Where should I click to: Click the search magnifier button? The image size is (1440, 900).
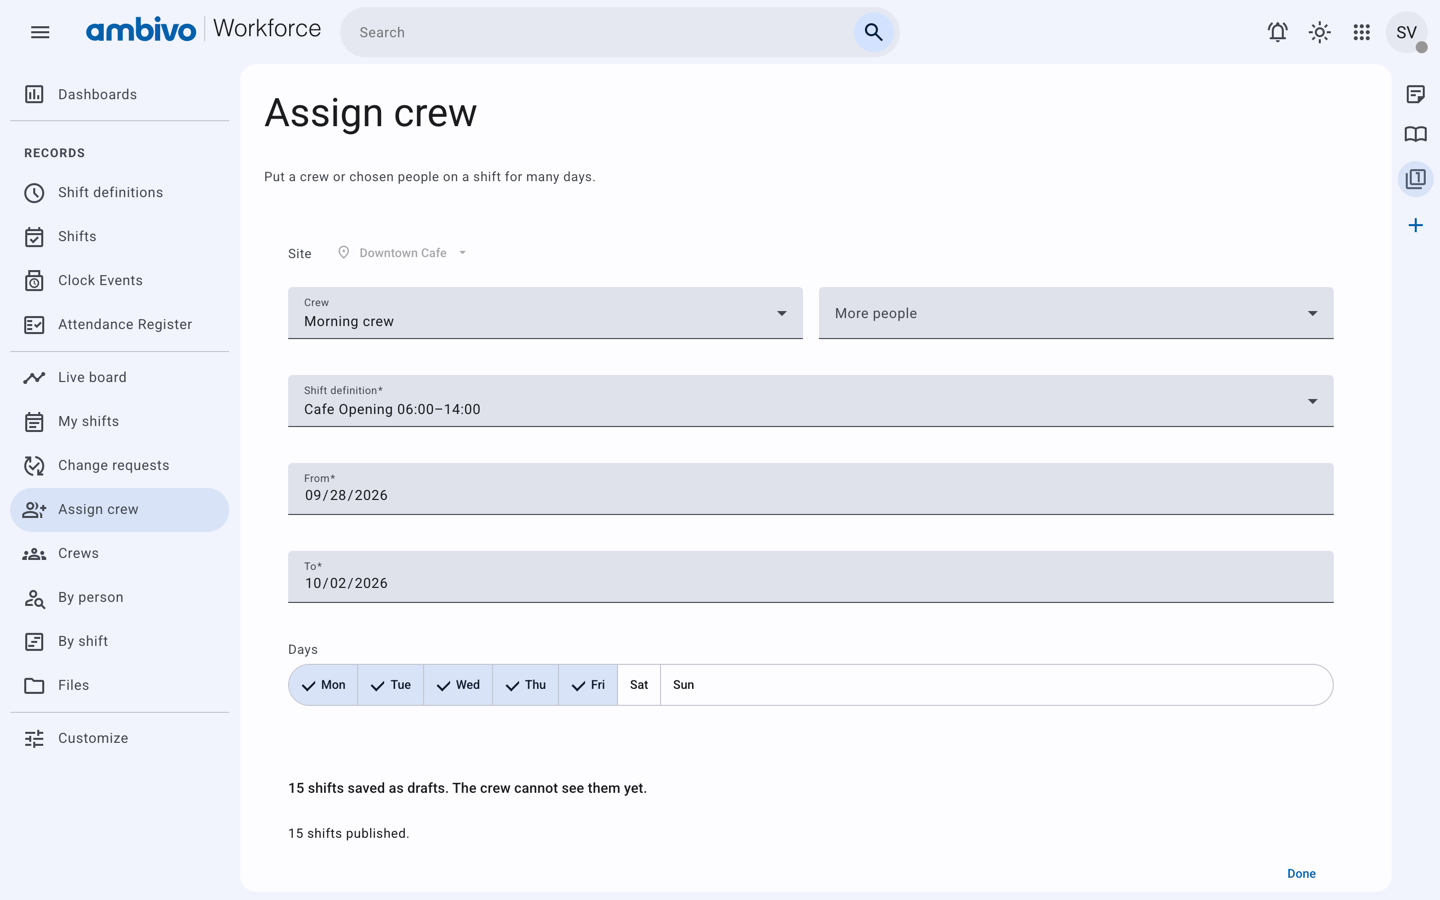[x=873, y=32]
